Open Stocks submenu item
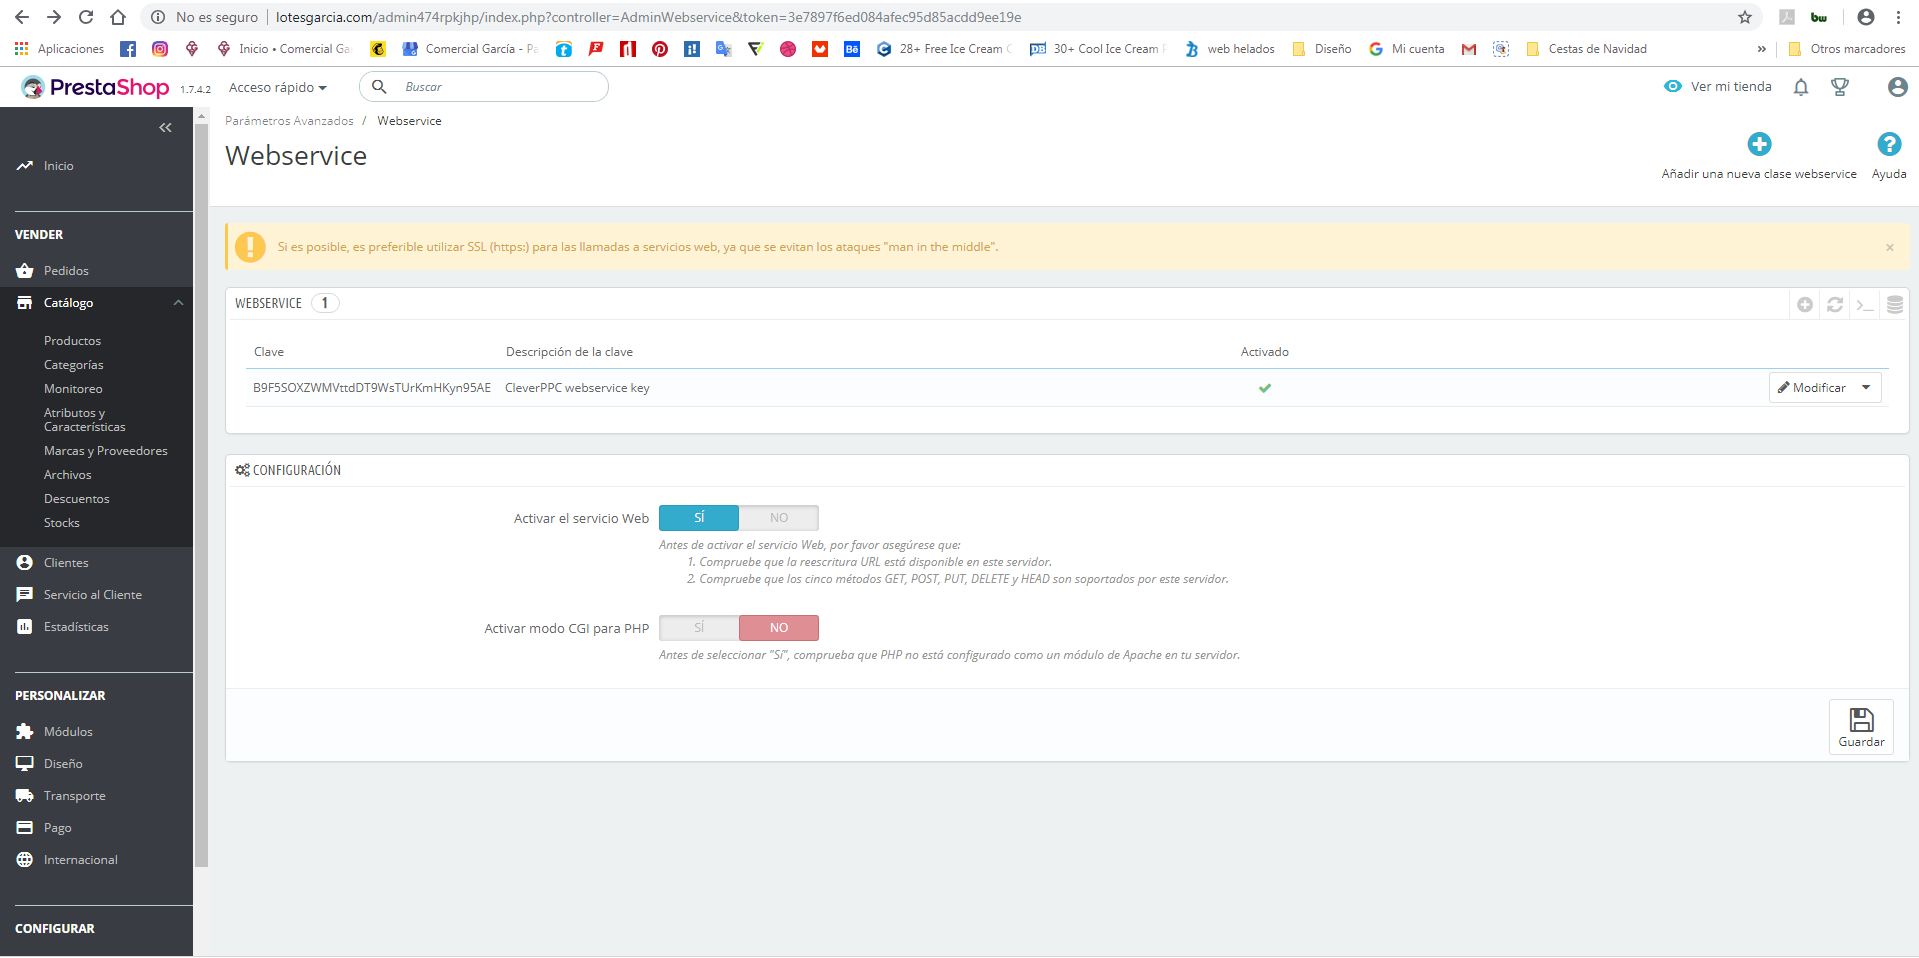Screen dimensions: 1919x958 pyautogui.click(x=62, y=523)
